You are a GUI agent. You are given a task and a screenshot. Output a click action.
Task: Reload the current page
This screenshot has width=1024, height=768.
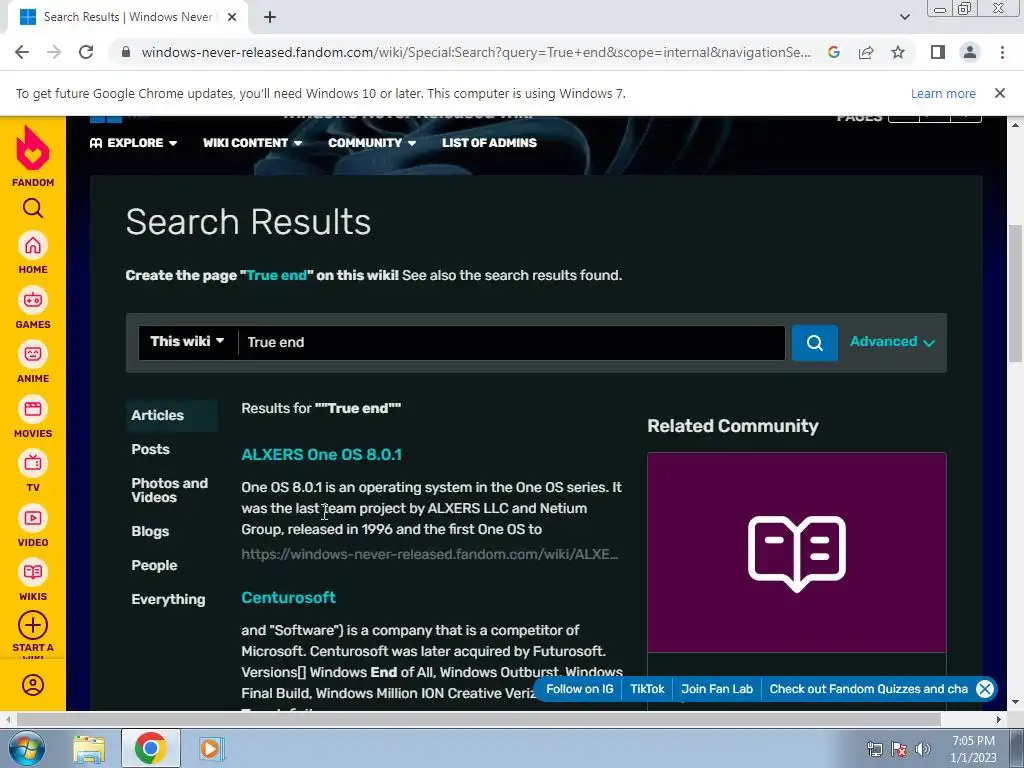86,52
